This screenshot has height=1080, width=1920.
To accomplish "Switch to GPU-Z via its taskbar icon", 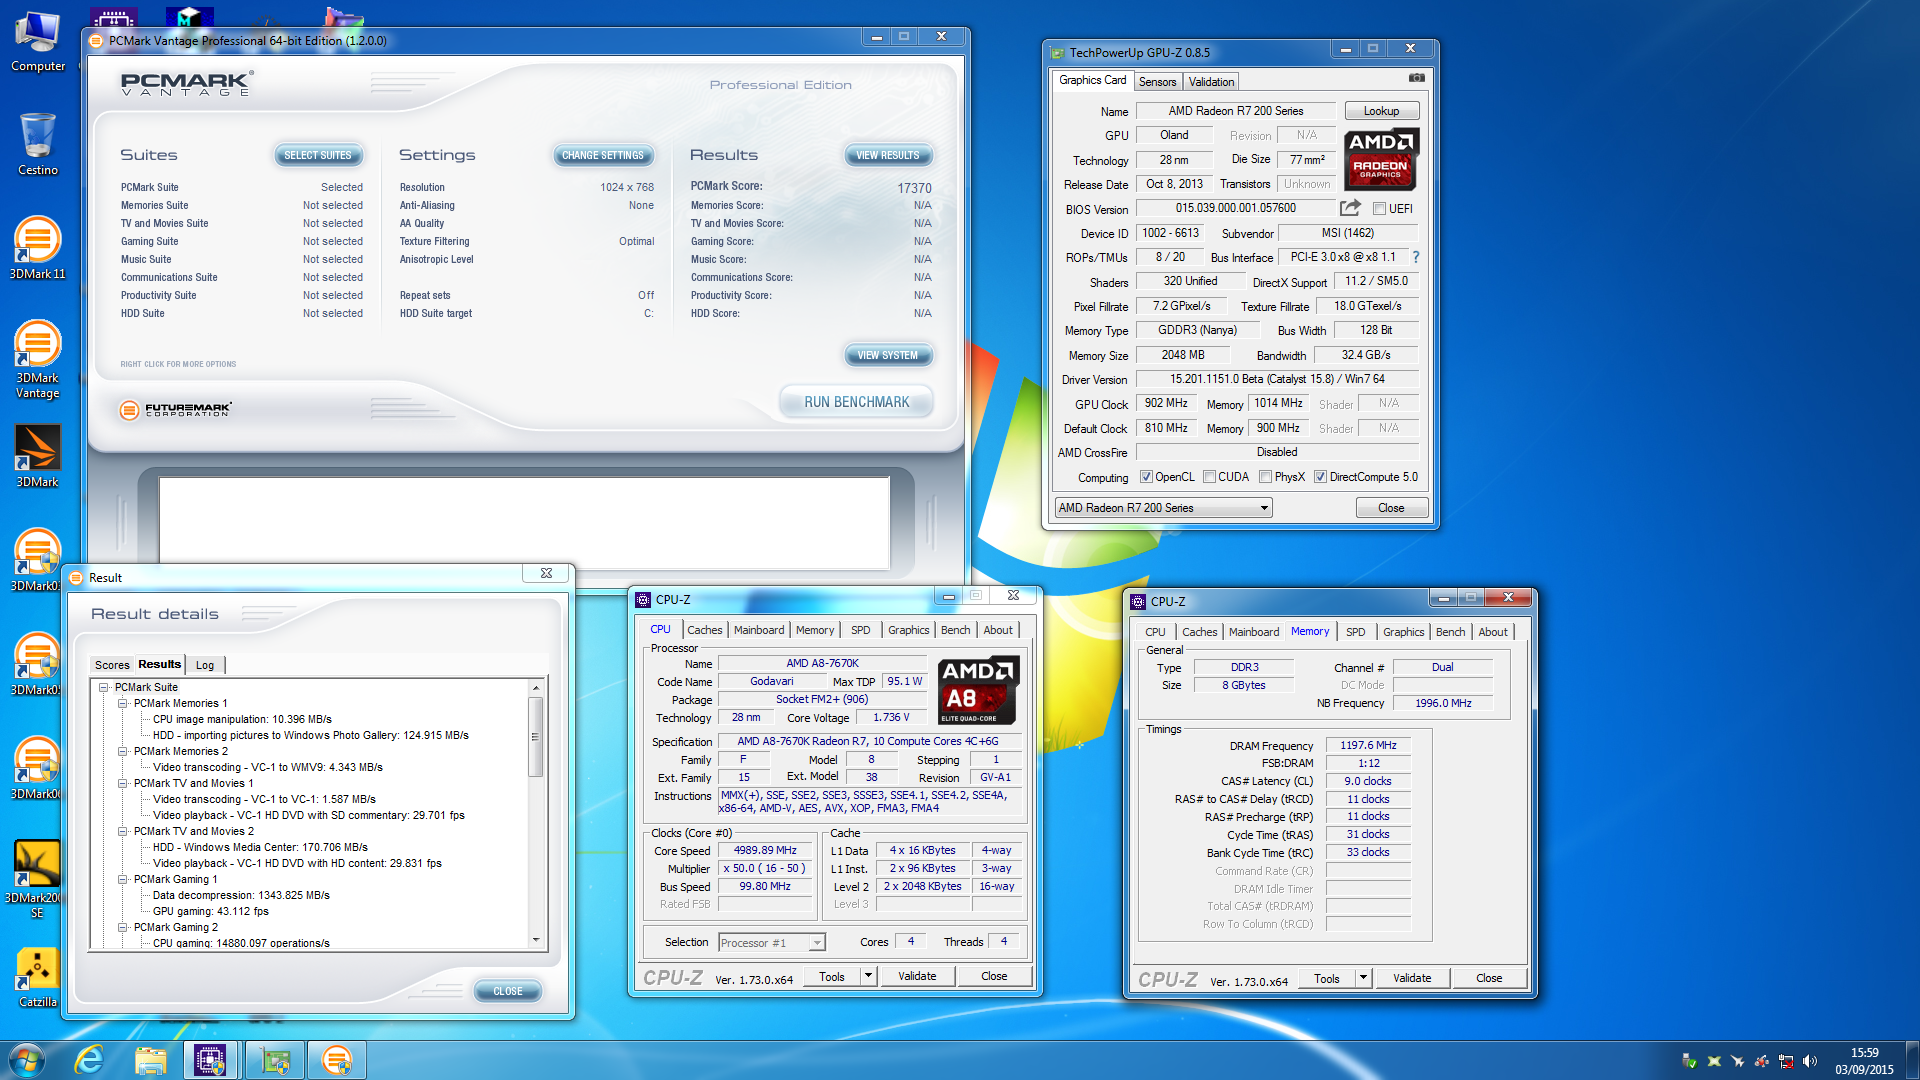I will (274, 1060).
